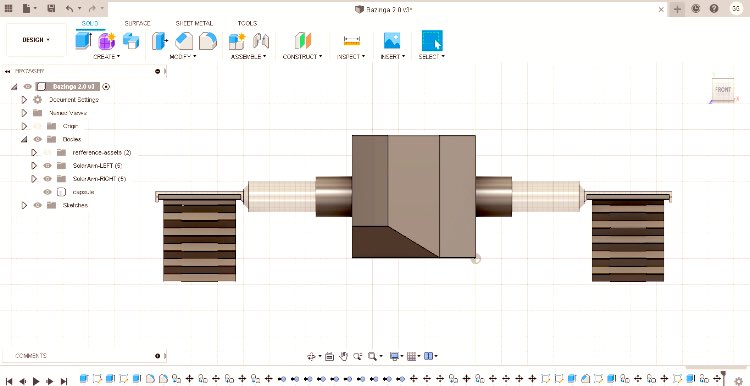Jump to the timeline end
The height and width of the screenshot is (386, 750).
(x=64, y=381)
